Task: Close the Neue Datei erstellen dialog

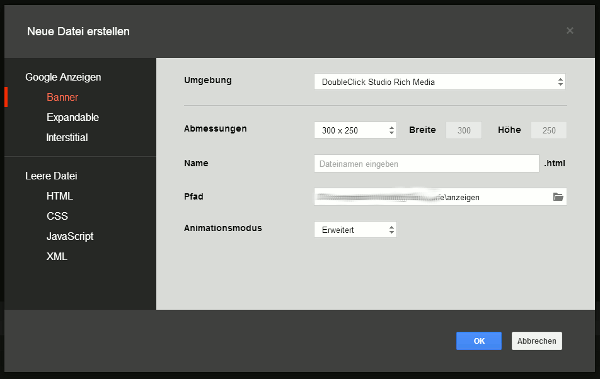Action: tap(570, 31)
